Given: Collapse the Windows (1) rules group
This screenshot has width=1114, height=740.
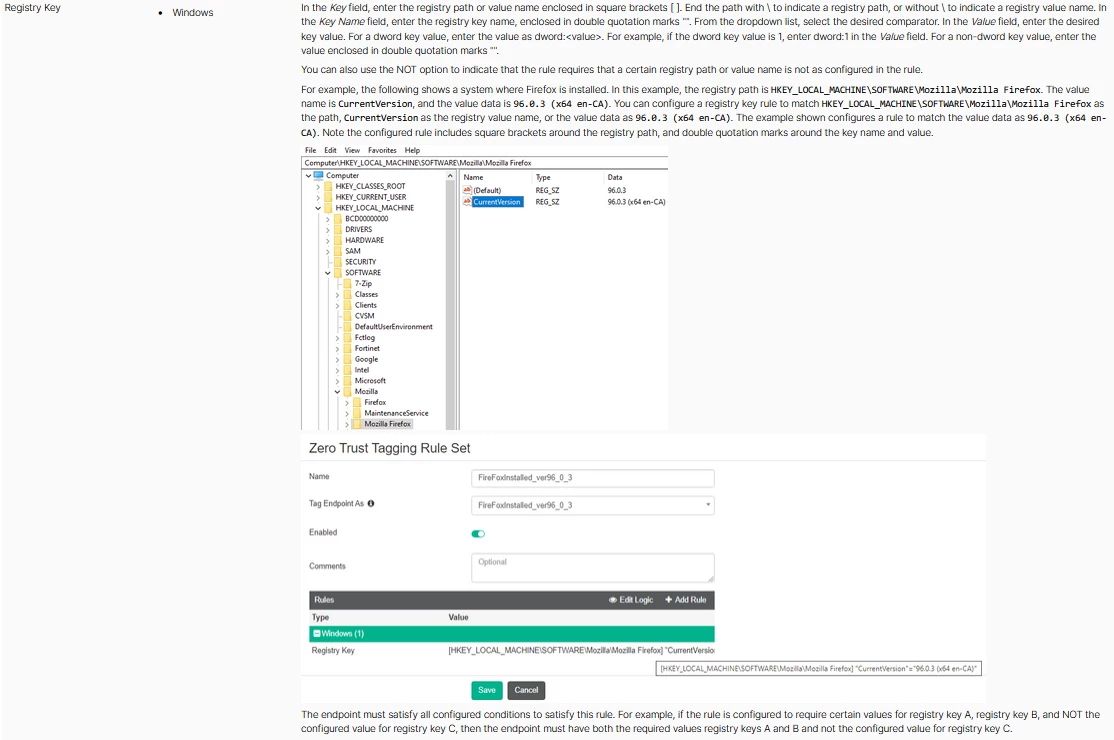Looking at the screenshot, I should 317,633.
